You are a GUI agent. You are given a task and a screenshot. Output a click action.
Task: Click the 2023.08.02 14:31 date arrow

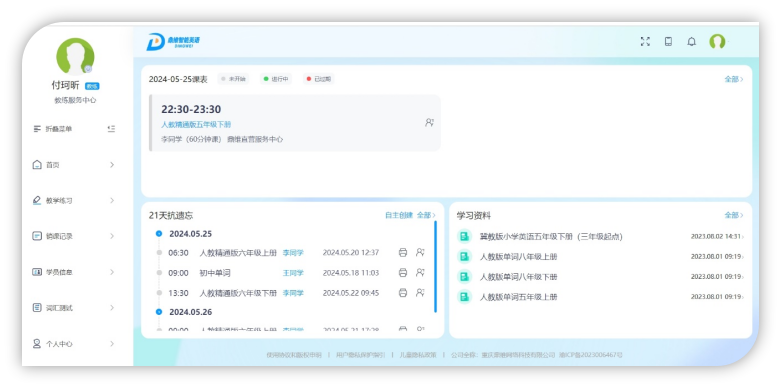point(743,237)
